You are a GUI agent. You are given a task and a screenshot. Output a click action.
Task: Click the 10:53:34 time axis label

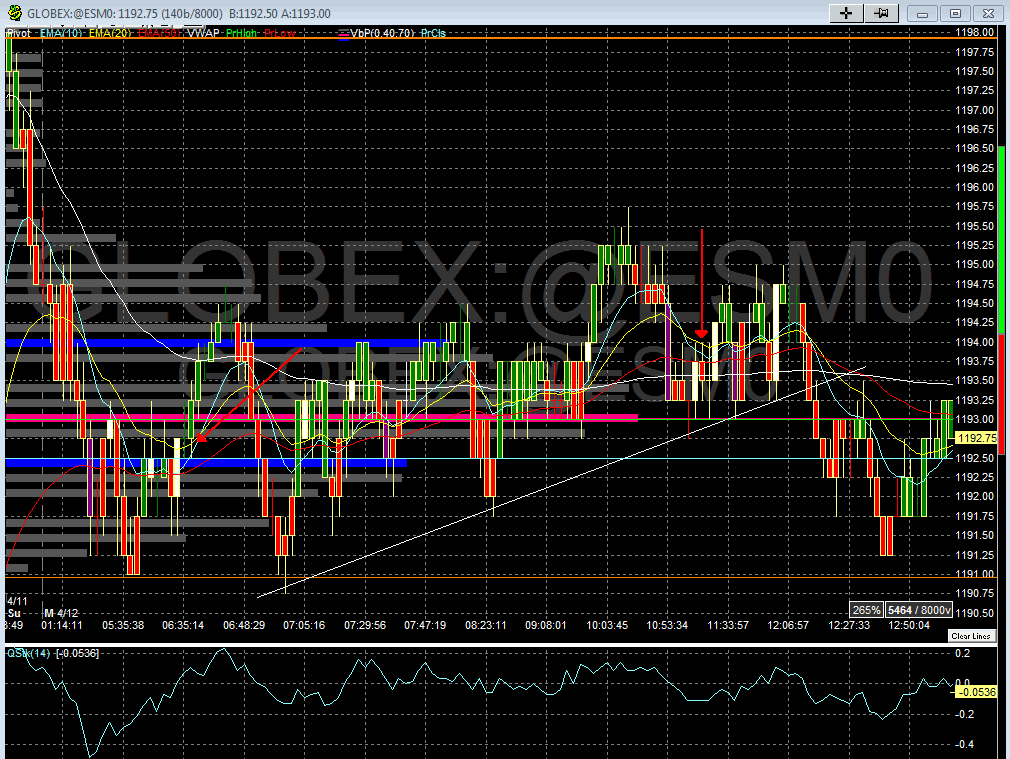tap(667, 625)
